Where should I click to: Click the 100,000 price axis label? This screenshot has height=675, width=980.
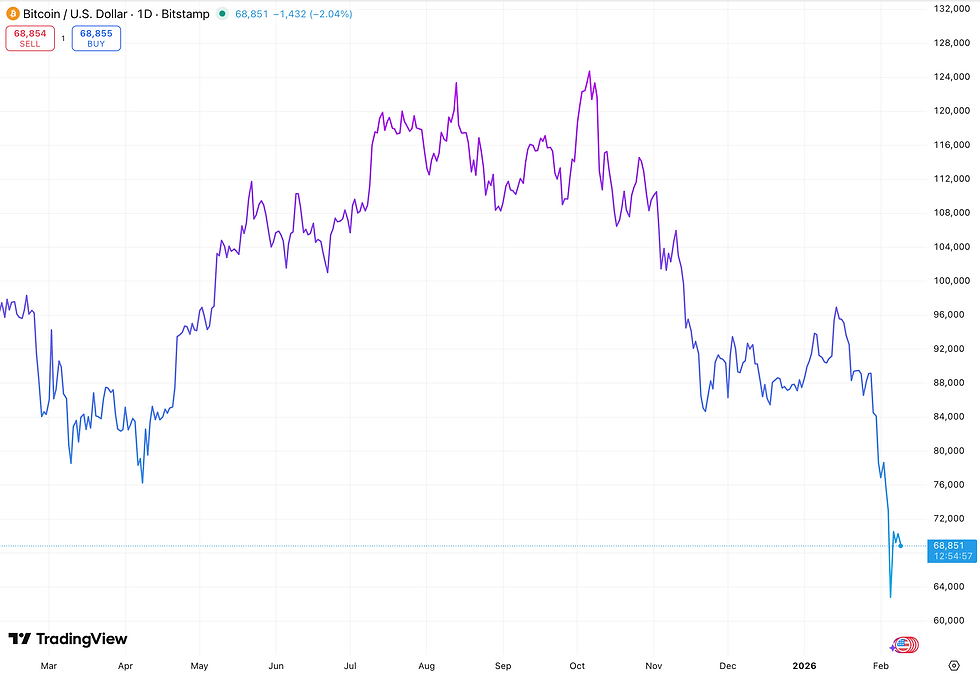tap(951, 281)
